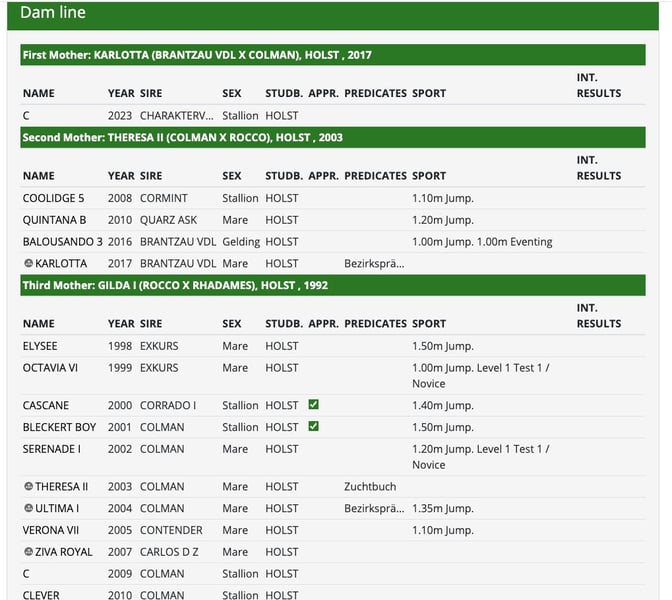Open the ELYSEE horse entry
The image size is (672, 600).
42,346
